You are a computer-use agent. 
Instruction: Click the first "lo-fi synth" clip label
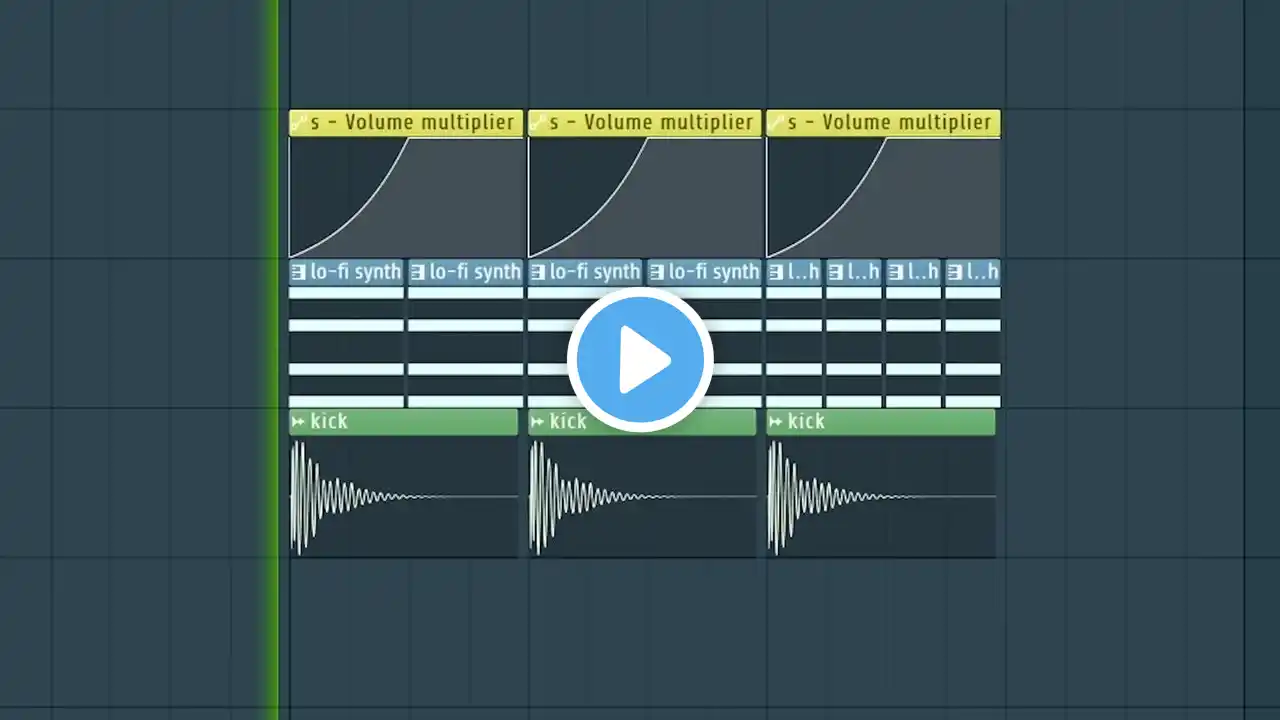[356, 272]
